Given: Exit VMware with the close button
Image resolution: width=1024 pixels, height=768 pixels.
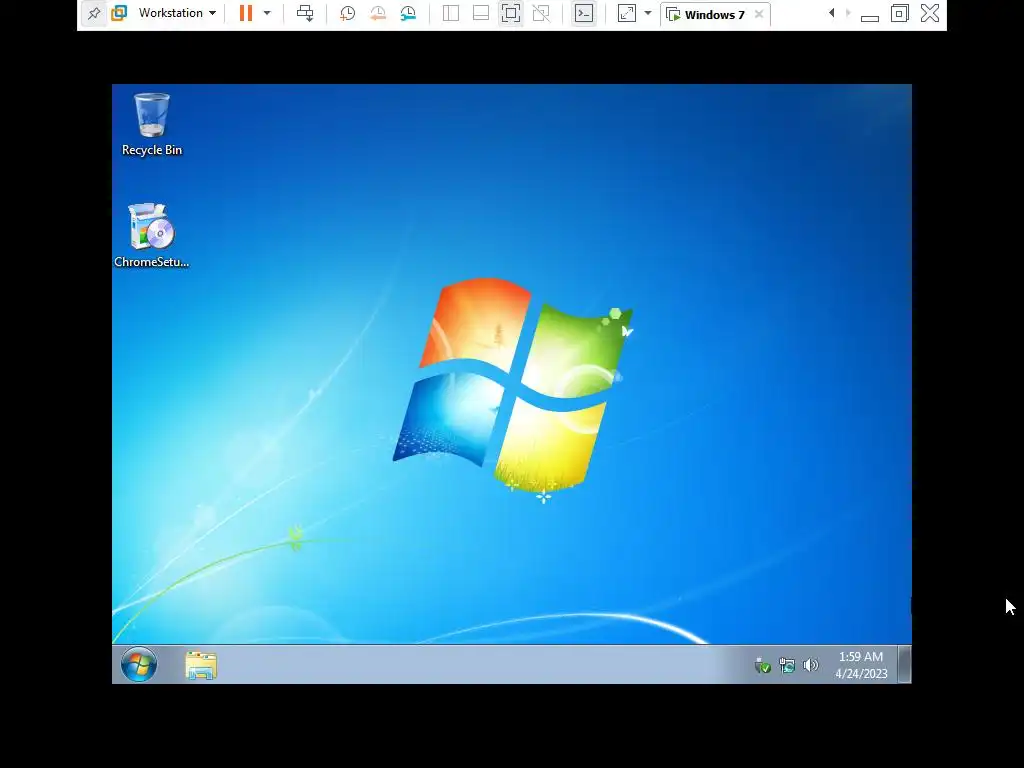Looking at the screenshot, I should 930,13.
